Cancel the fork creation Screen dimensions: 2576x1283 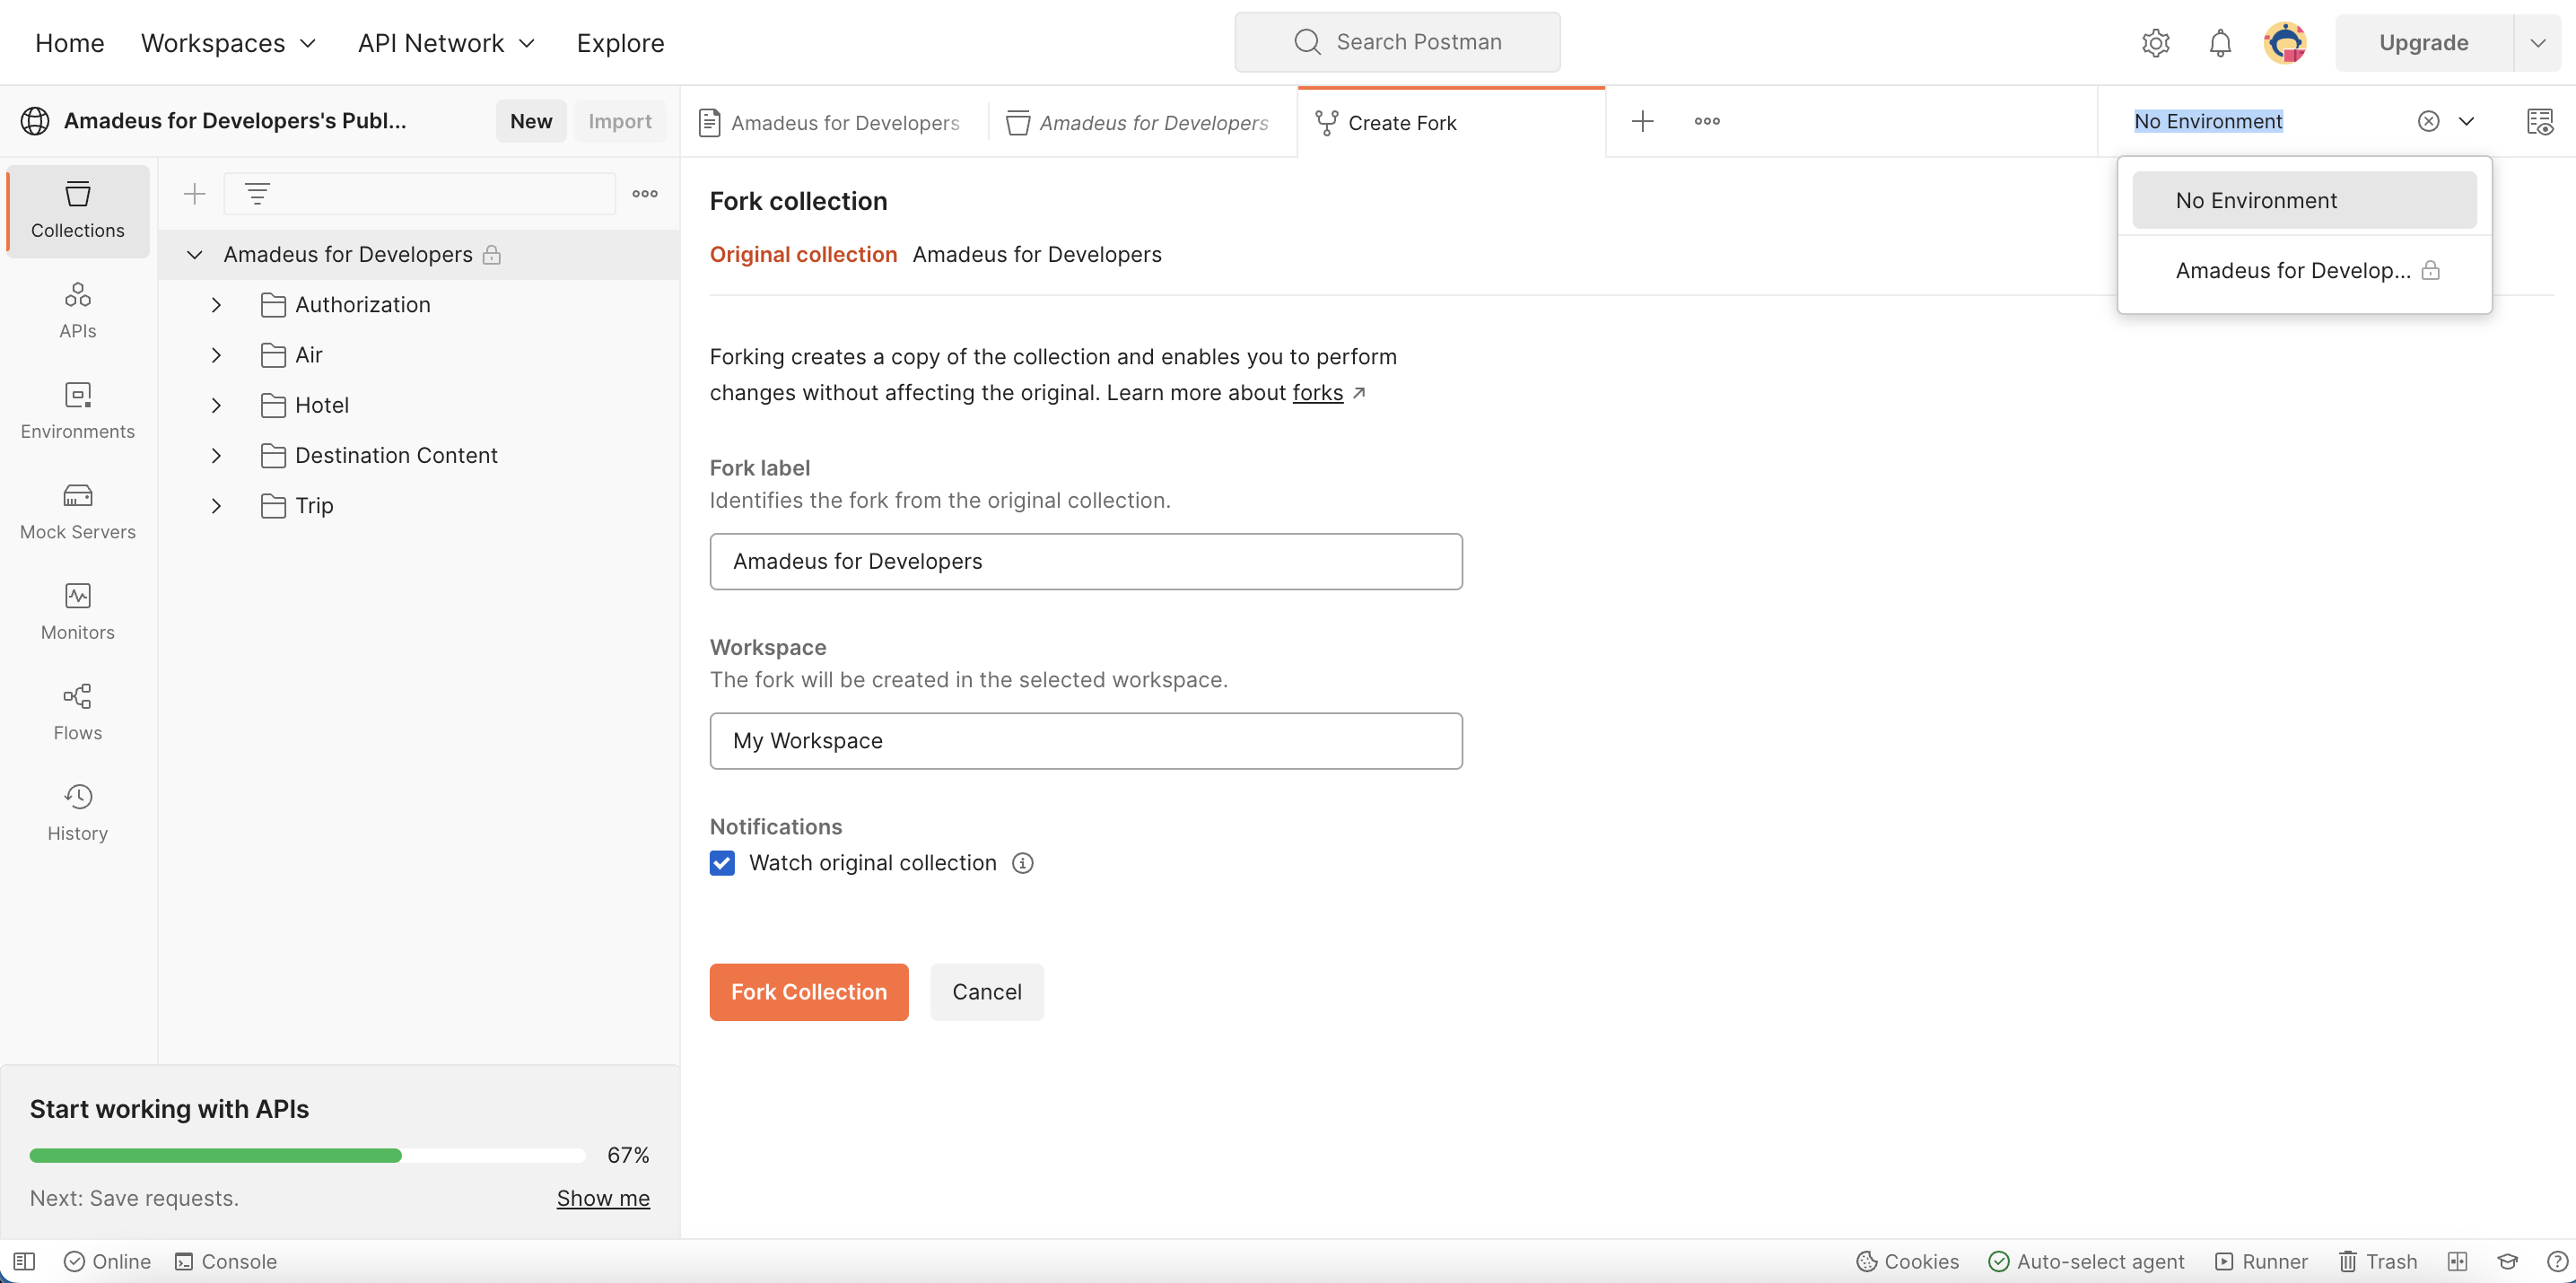tap(987, 992)
